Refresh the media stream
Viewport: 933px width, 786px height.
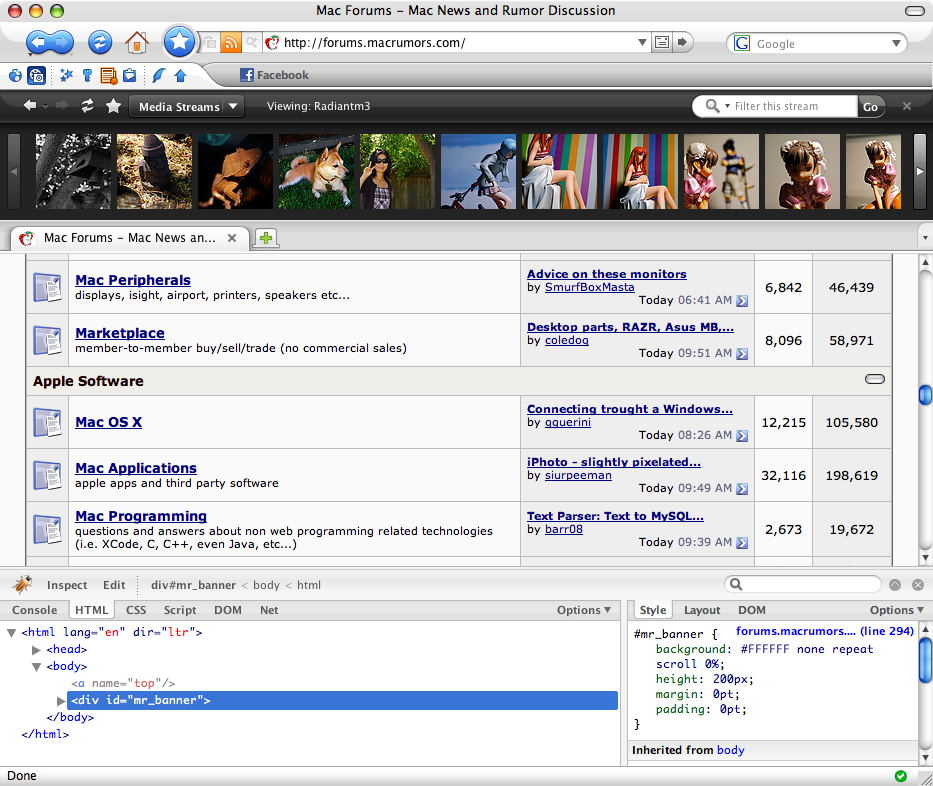[87, 106]
